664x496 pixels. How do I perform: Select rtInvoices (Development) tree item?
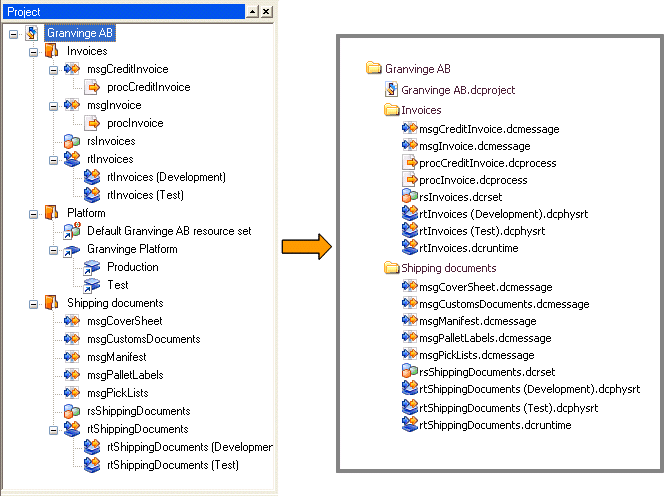click(x=165, y=177)
